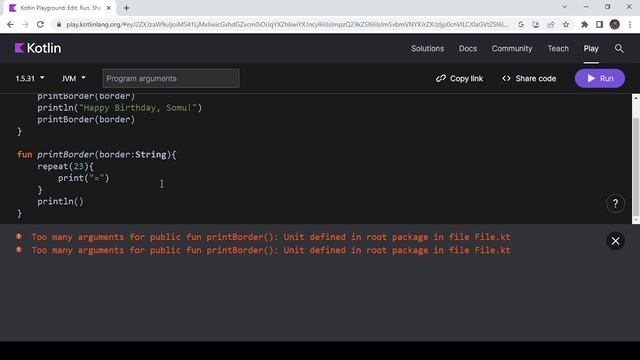This screenshot has height=360, width=640.
Task: Open a new browser tab
Action: click(126, 8)
